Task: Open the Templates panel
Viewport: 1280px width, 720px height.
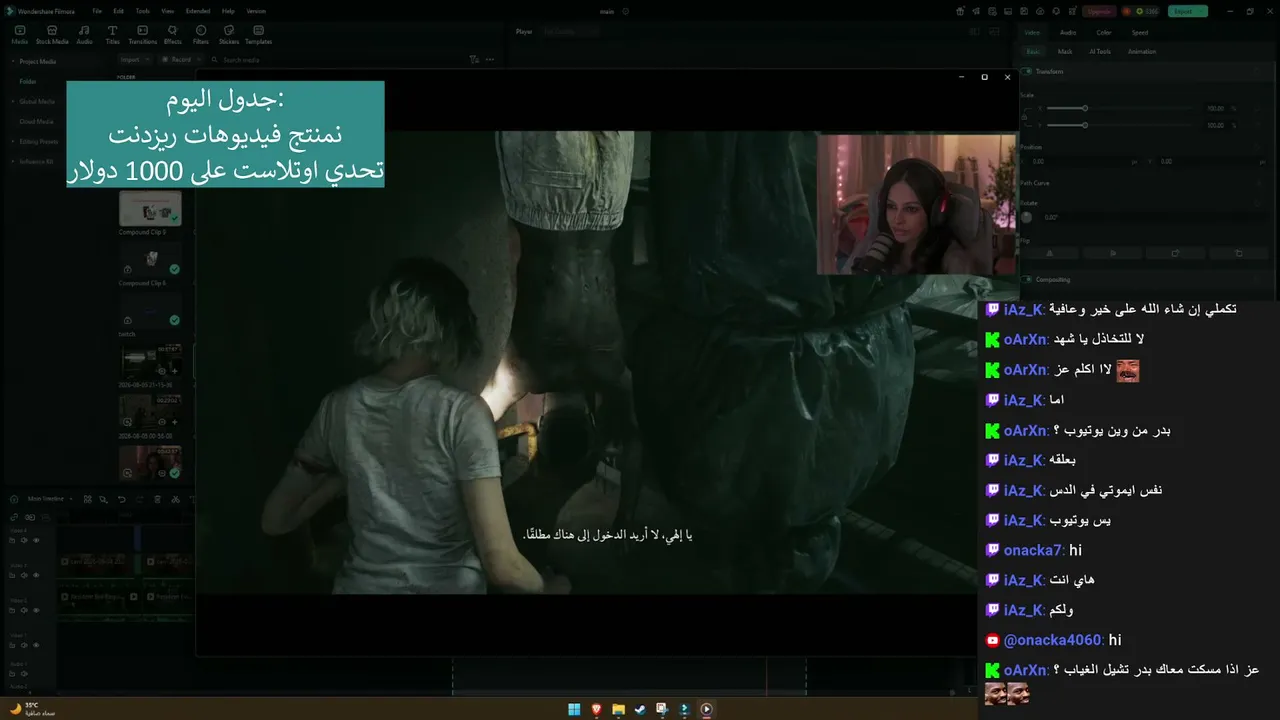Action: [x=258, y=34]
